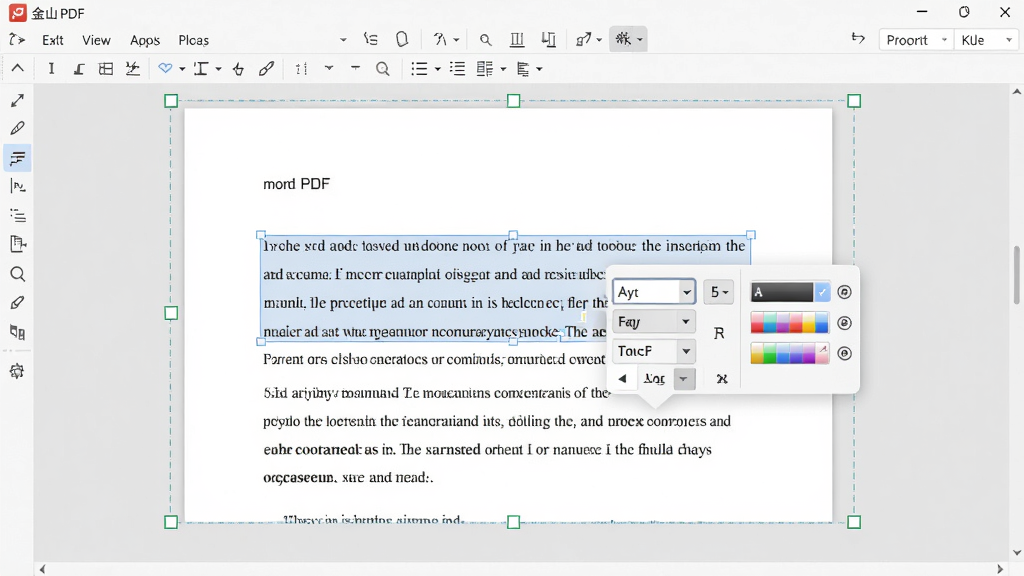Image resolution: width=1024 pixels, height=576 pixels.
Task: Click the page shape icon in top toolbar
Action: 402,39
